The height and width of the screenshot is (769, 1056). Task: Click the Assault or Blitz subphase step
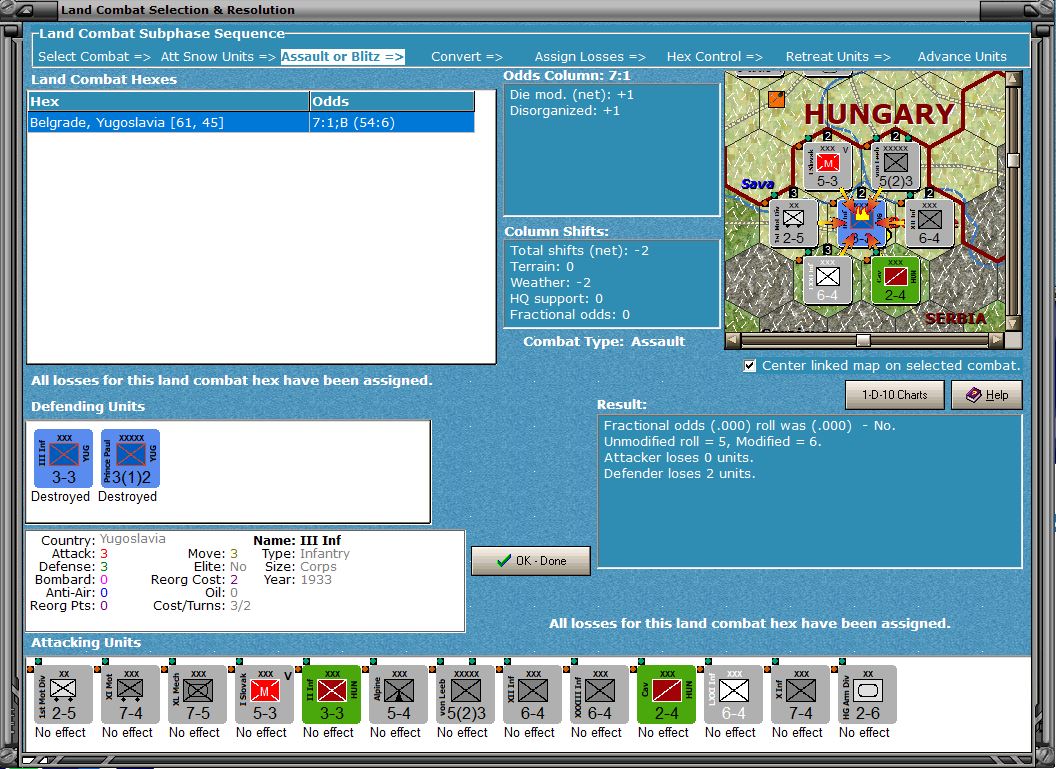[343, 57]
